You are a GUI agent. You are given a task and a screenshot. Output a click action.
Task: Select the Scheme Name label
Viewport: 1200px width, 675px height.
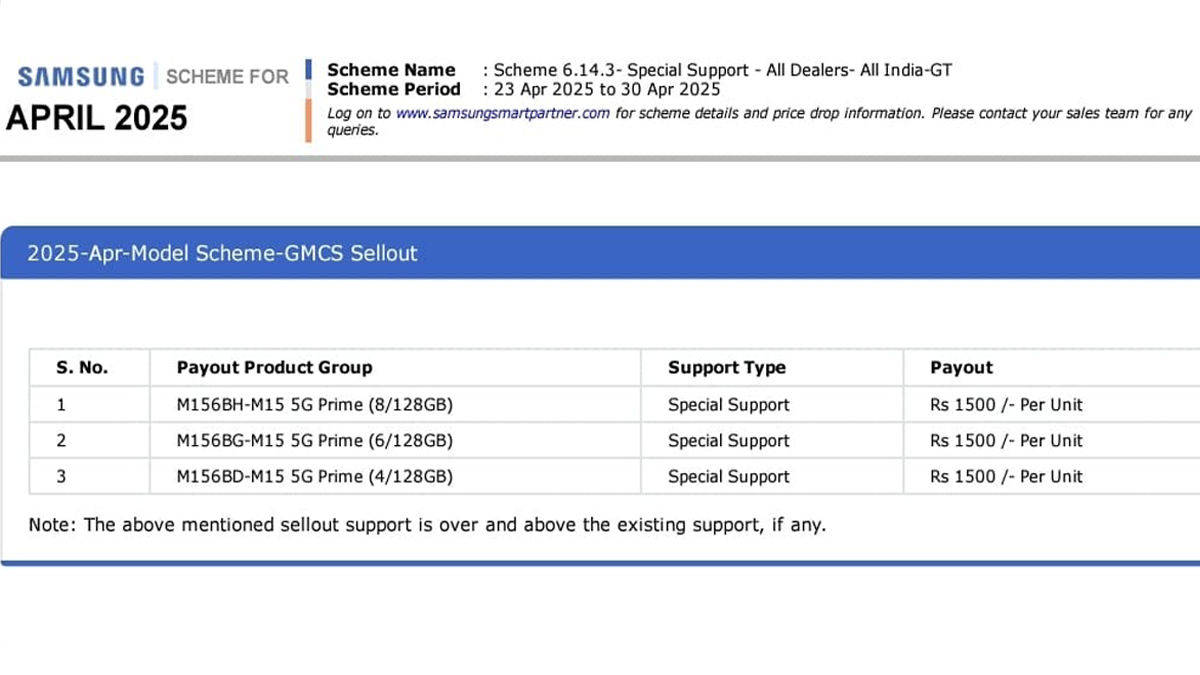(x=391, y=70)
